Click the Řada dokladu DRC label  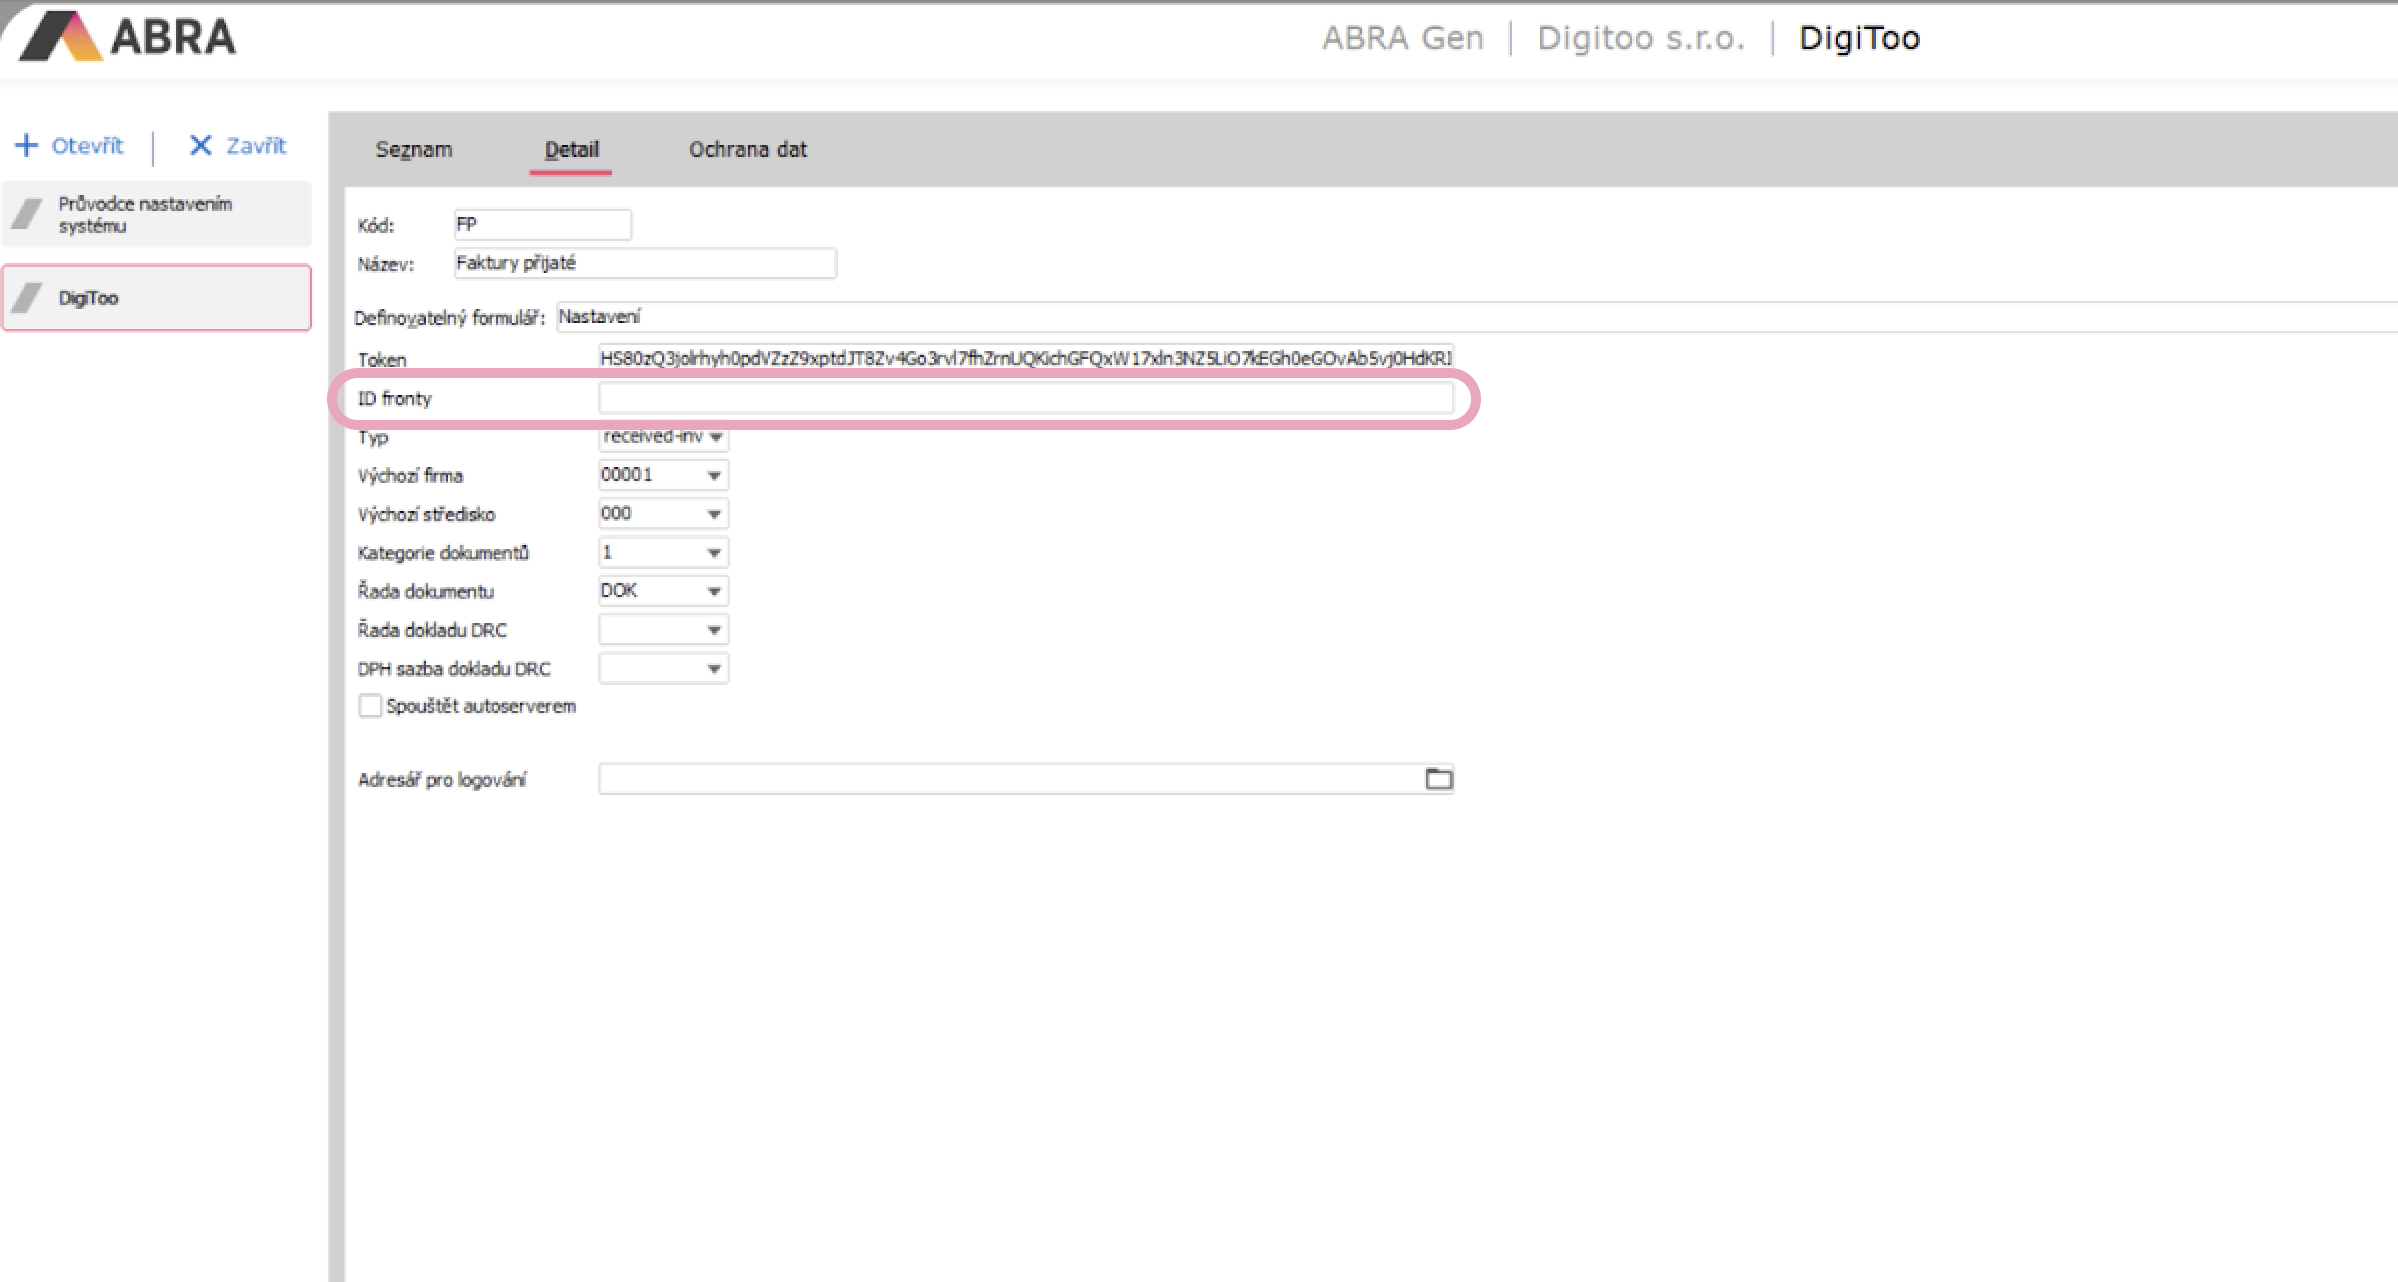click(432, 631)
